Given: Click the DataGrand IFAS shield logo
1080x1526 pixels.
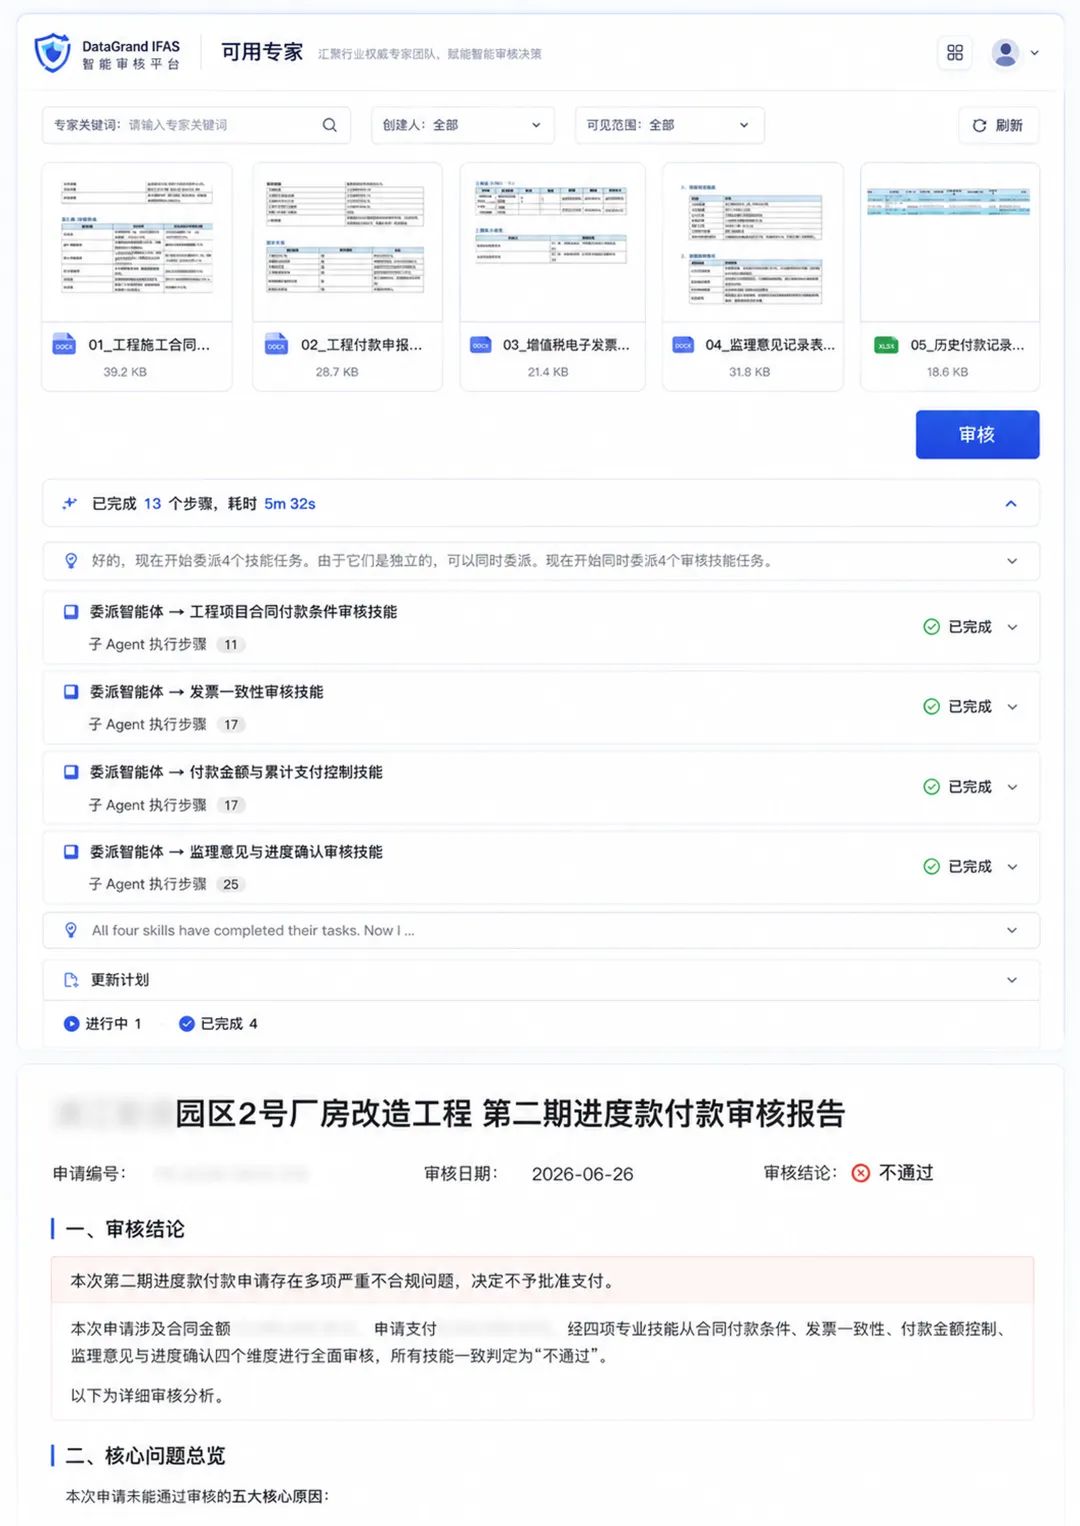Looking at the screenshot, I should tap(52, 53).
